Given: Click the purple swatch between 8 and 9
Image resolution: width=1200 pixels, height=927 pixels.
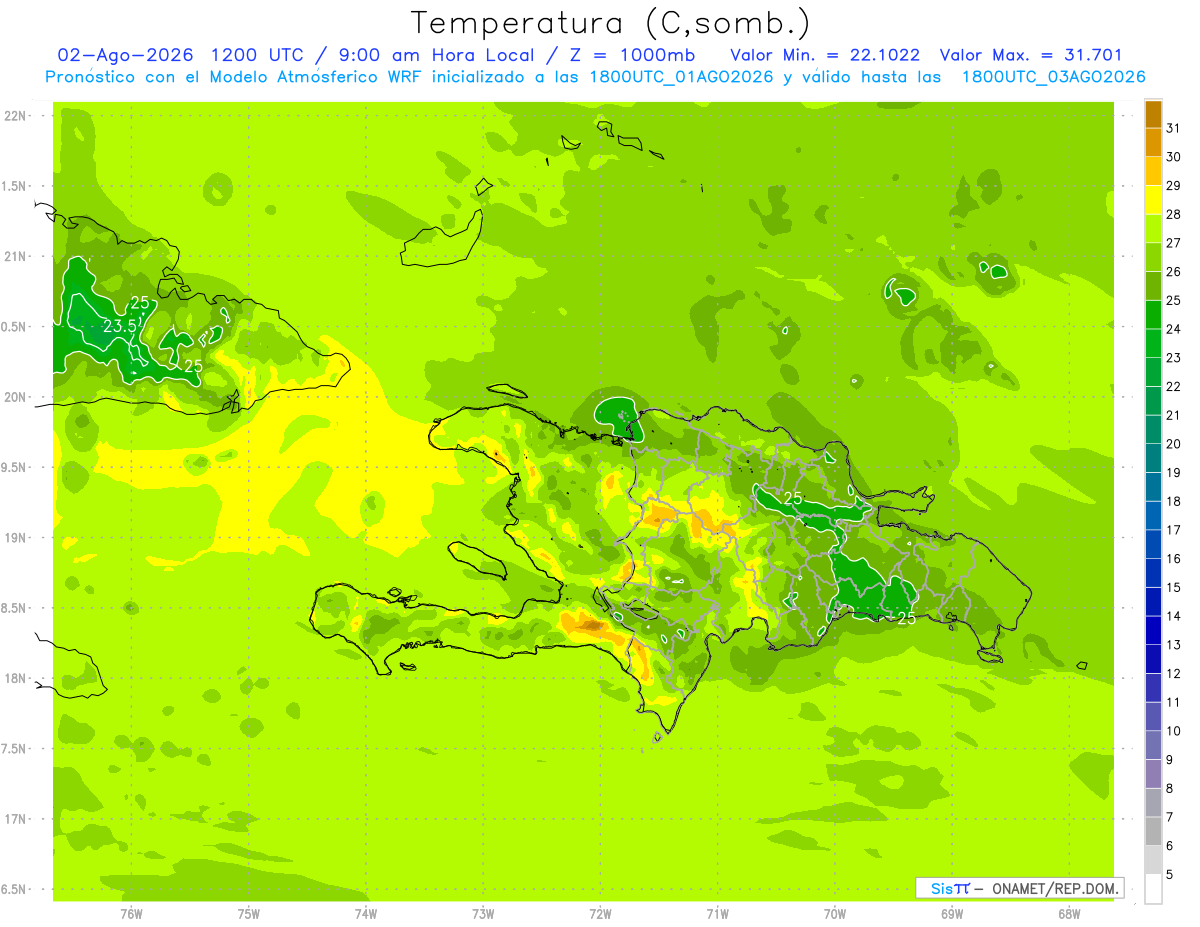Looking at the screenshot, I should pos(1153,774).
